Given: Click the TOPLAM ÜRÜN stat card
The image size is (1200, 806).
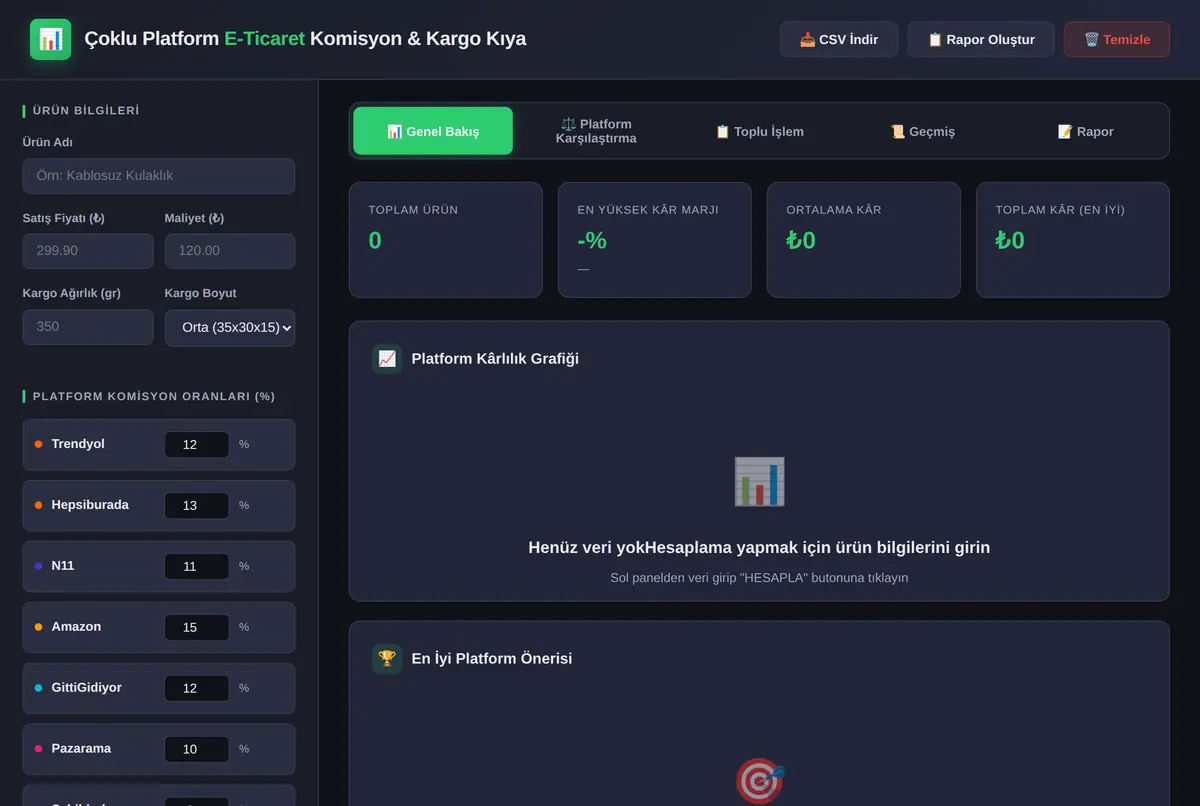Looking at the screenshot, I should [x=446, y=240].
